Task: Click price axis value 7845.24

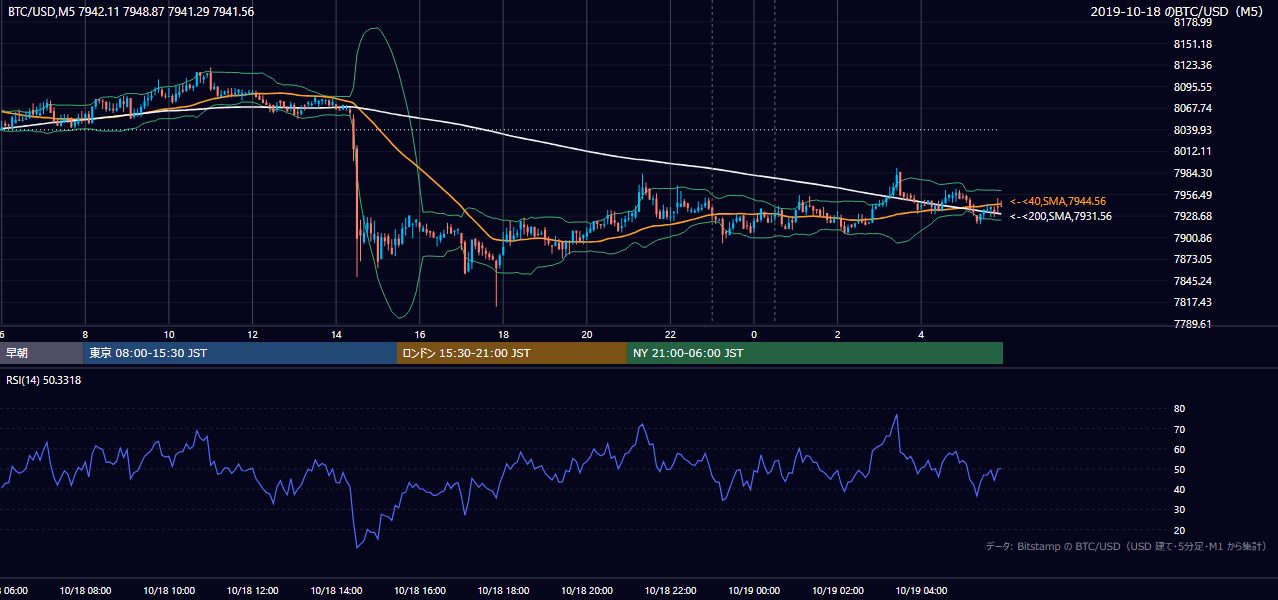Action: tap(1193, 281)
